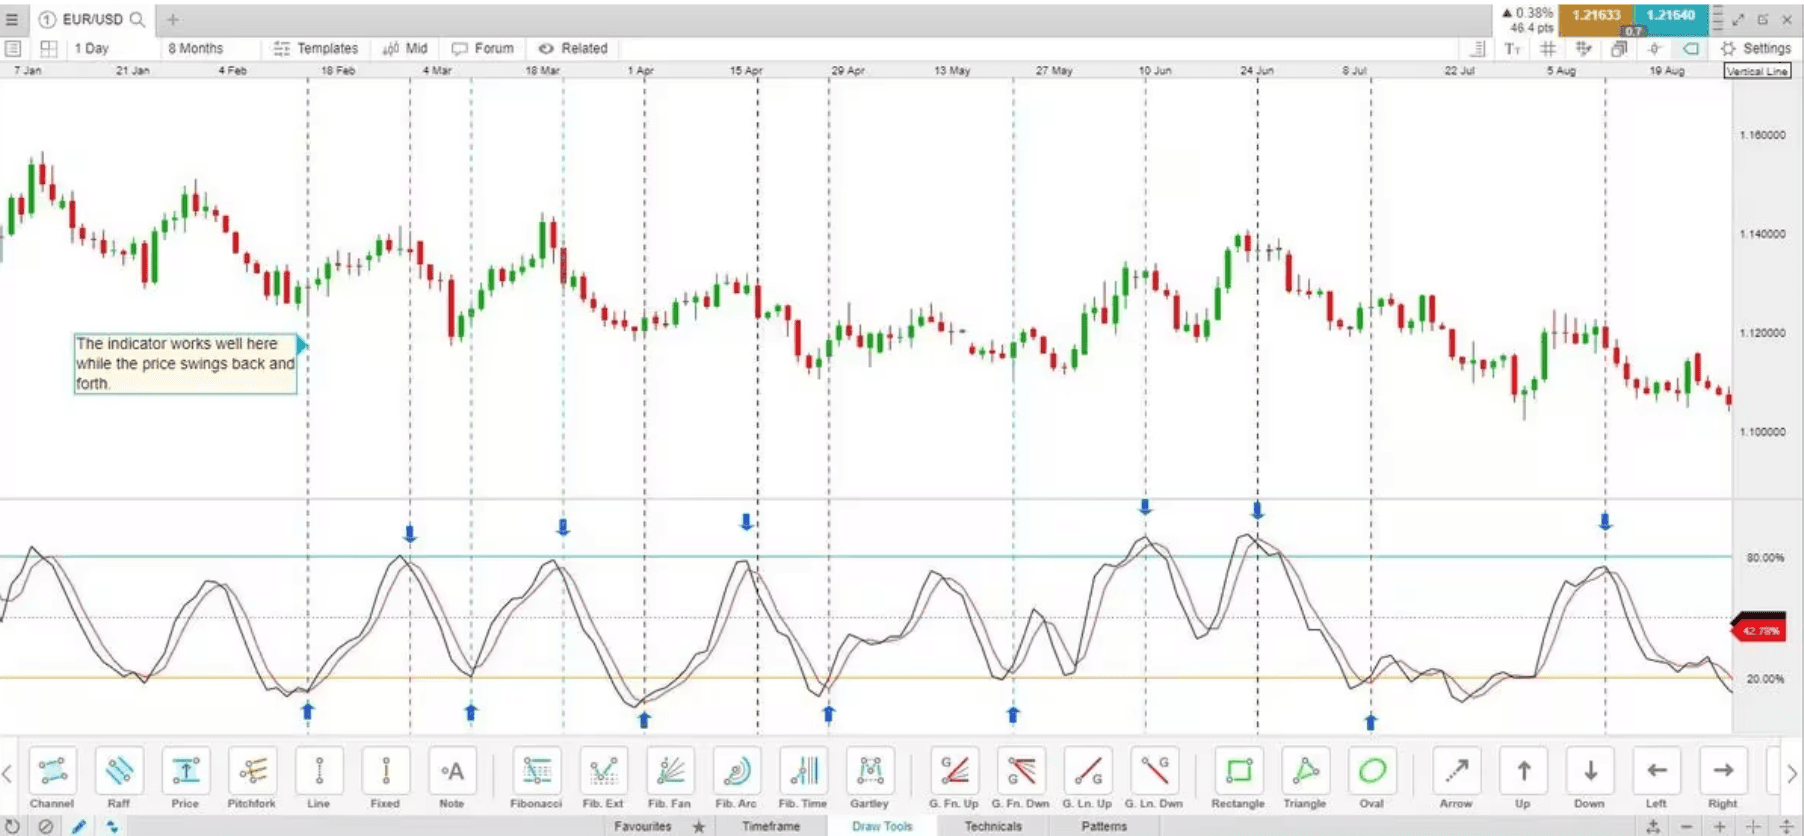The height and width of the screenshot is (836, 1804).
Task: Click the orange sell price 1.21633
Action: pyautogui.click(x=1595, y=16)
